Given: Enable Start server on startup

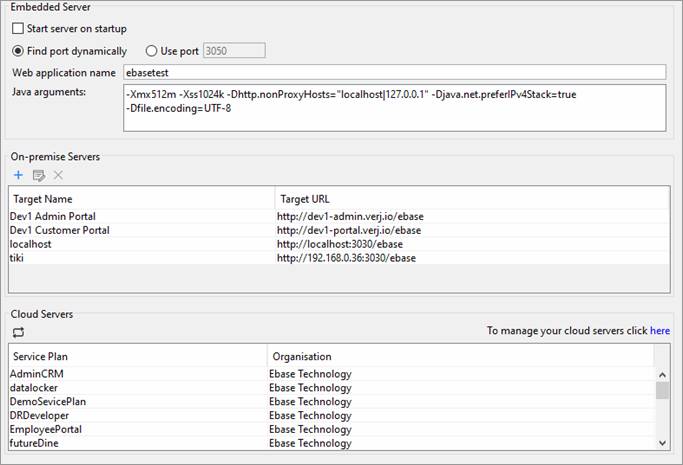Looking at the screenshot, I should coord(18,29).
